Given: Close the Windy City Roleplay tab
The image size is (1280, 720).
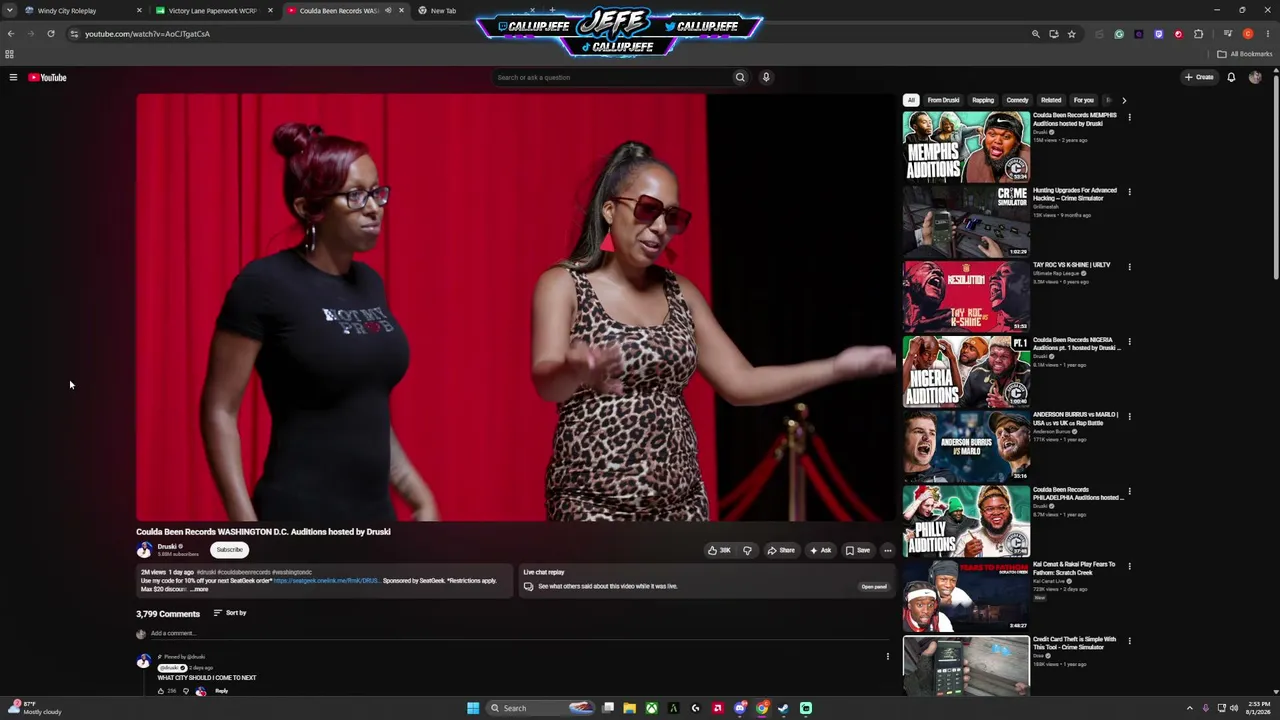Looking at the screenshot, I should [x=139, y=11].
